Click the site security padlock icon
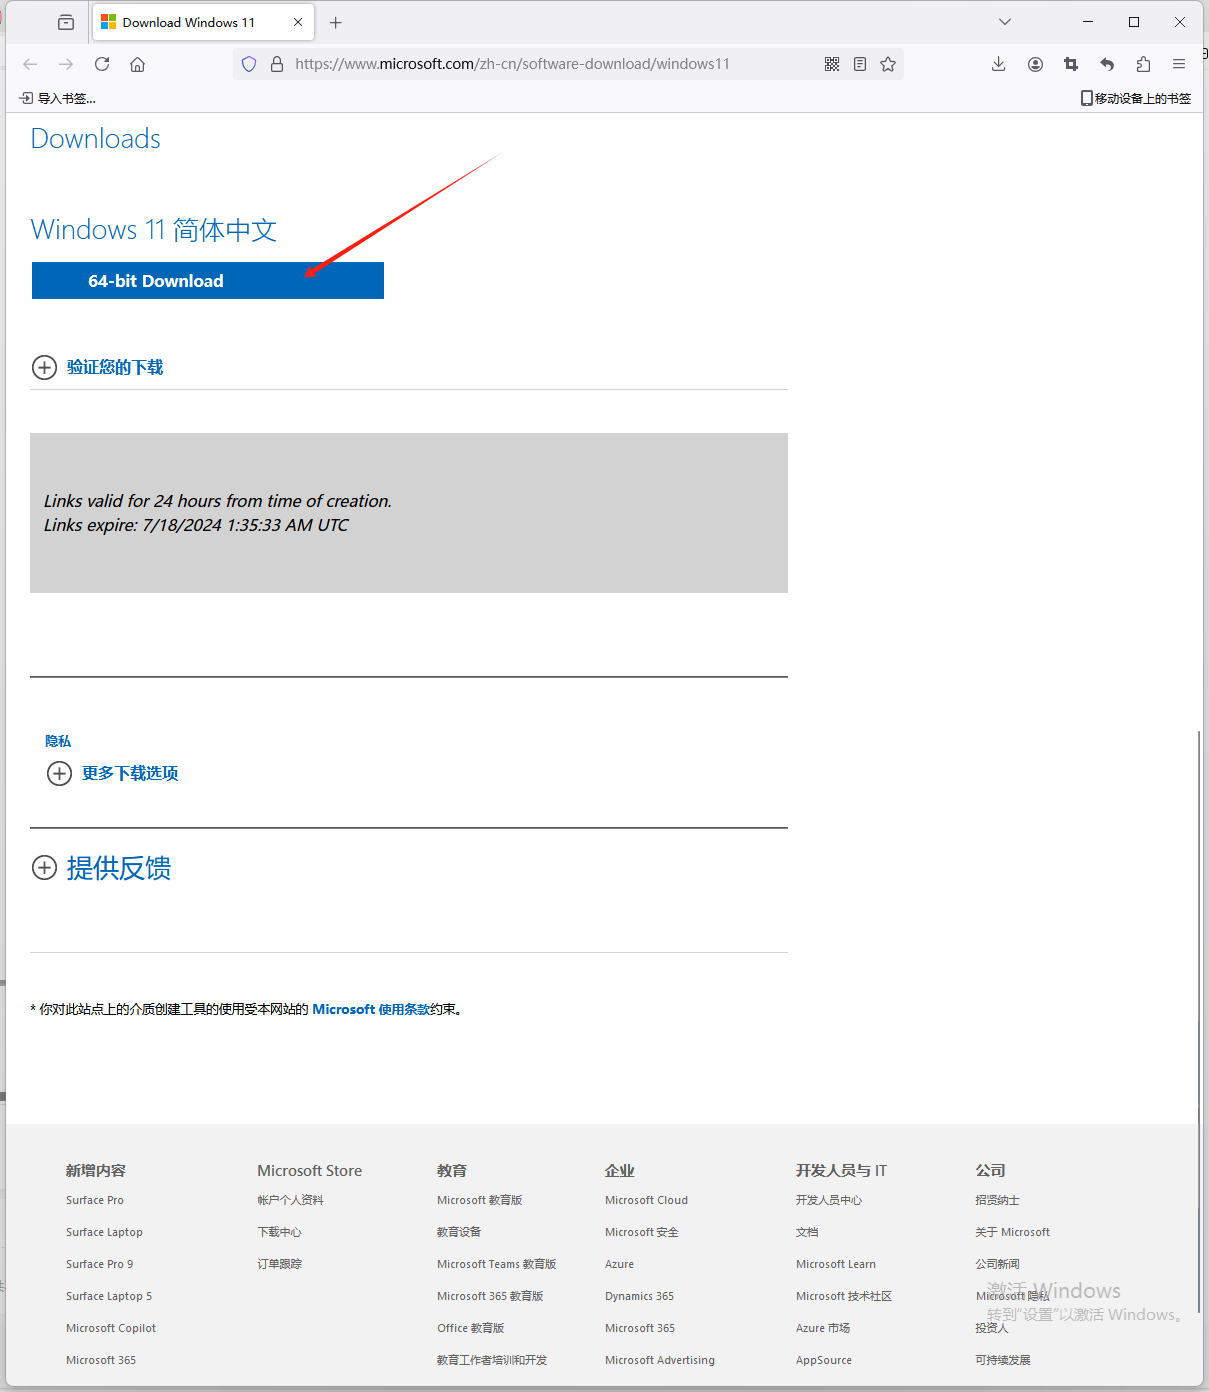 (277, 64)
